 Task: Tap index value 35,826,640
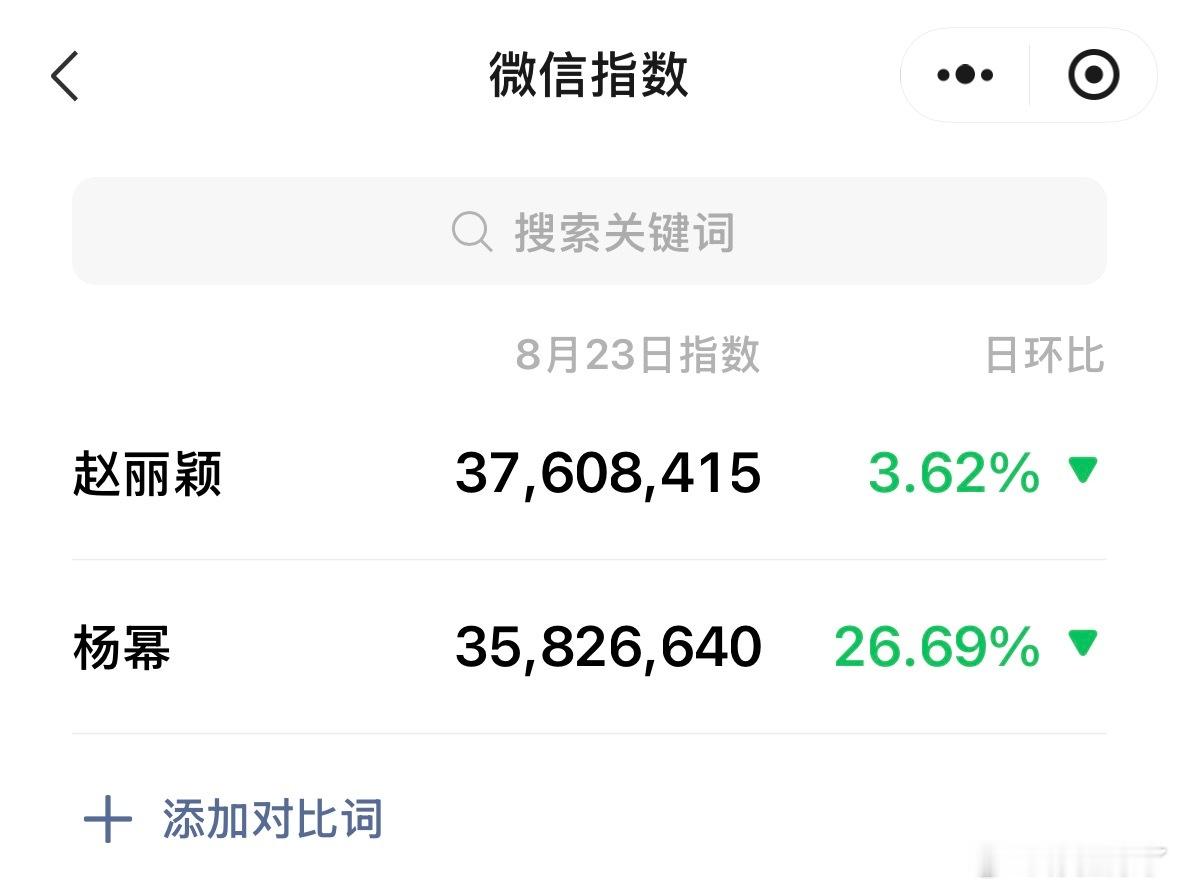click(x=608, y=647)
